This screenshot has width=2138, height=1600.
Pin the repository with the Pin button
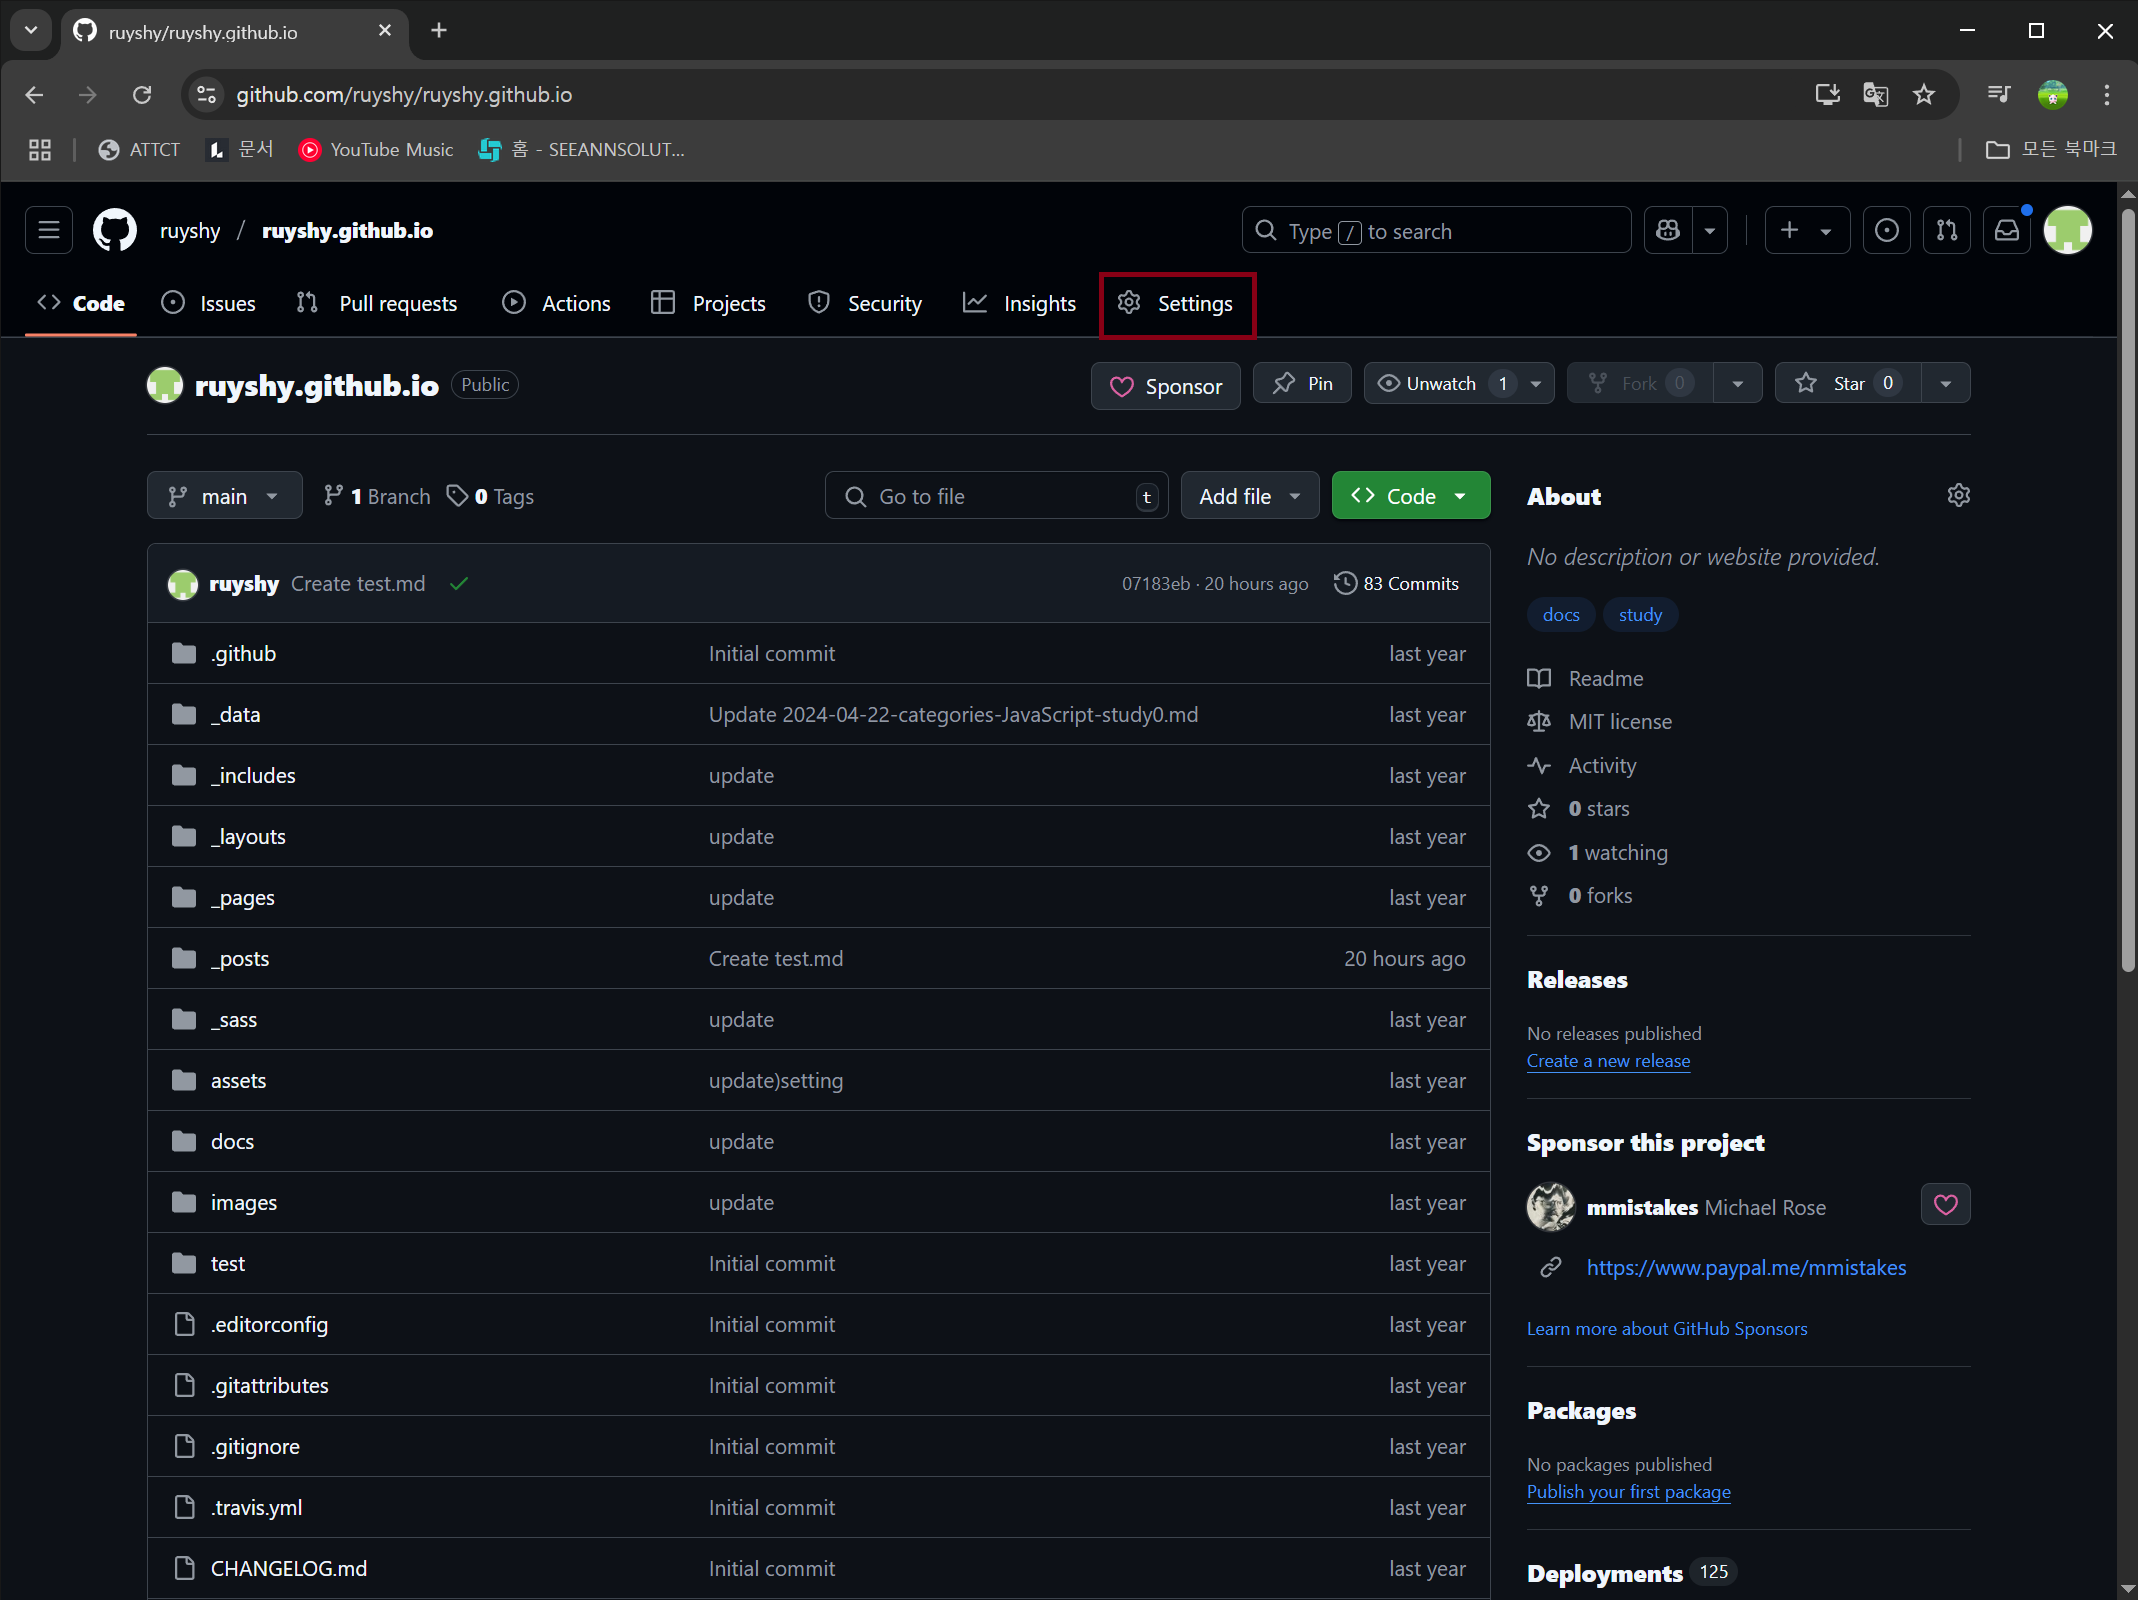click(1301, 383)
